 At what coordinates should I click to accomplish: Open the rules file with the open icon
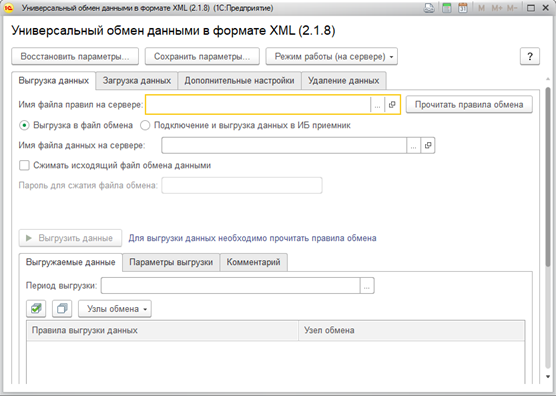[x=392, y=105]
